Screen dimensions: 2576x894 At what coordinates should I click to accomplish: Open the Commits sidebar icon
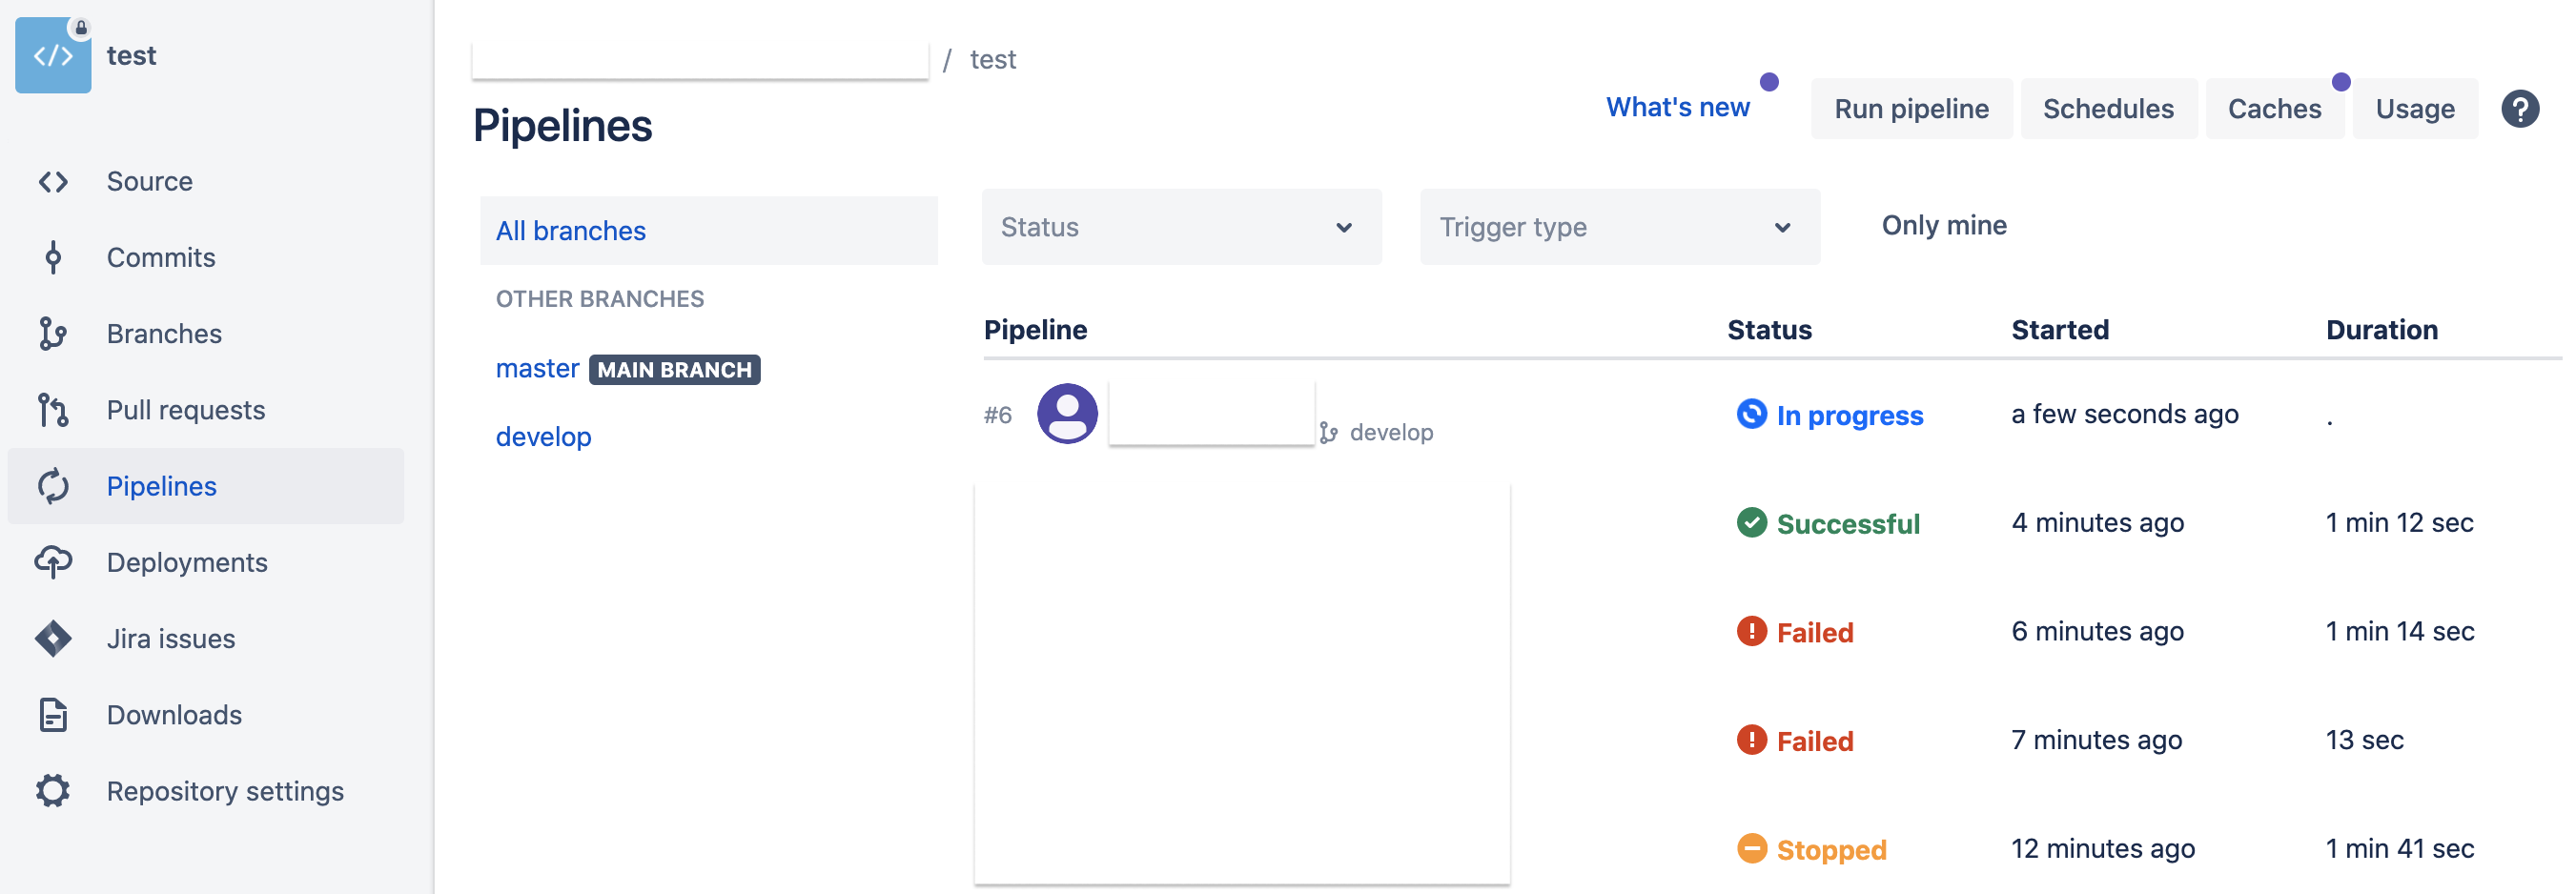coord(53,258)
